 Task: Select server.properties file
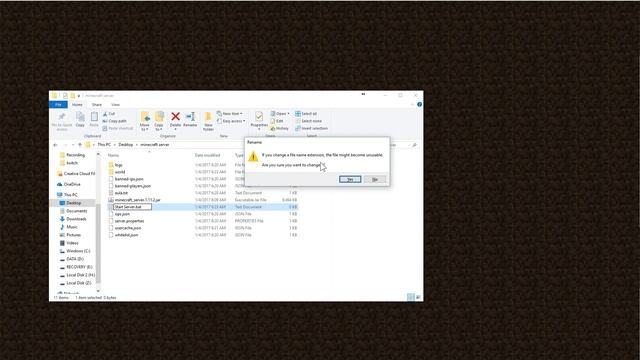coord(126,221)
